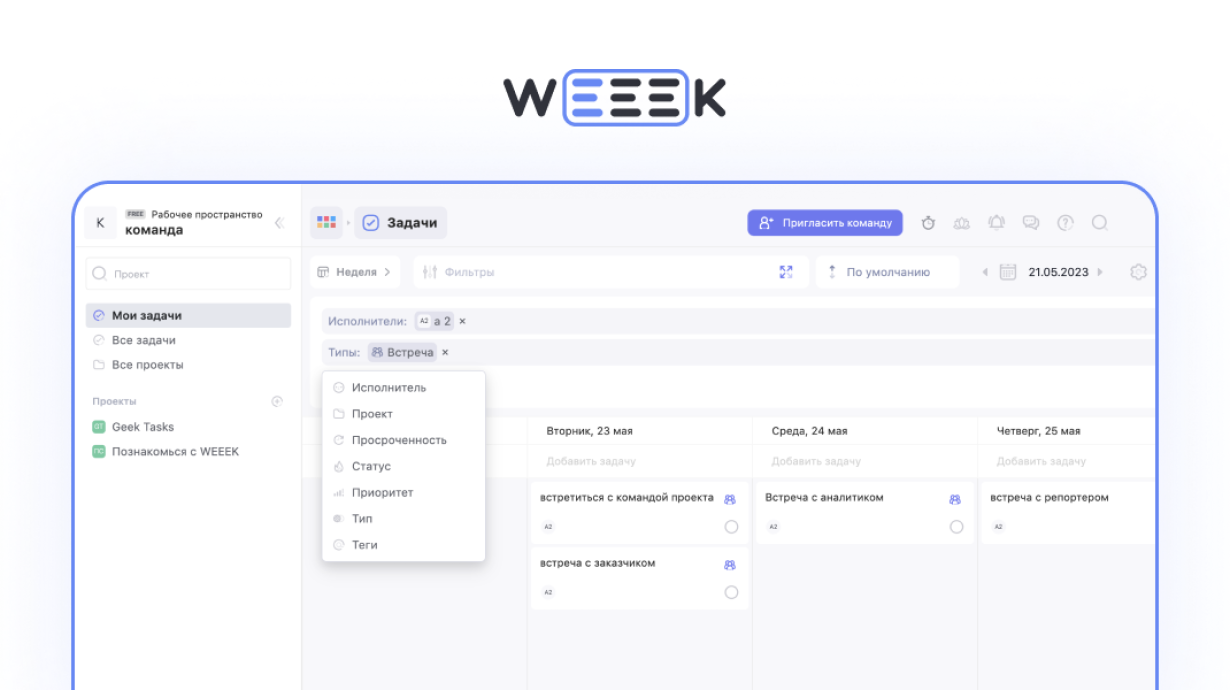1230x690 pixels.
Task: Click the timer stopwatch icon
Action: click(x=928, y=223)
